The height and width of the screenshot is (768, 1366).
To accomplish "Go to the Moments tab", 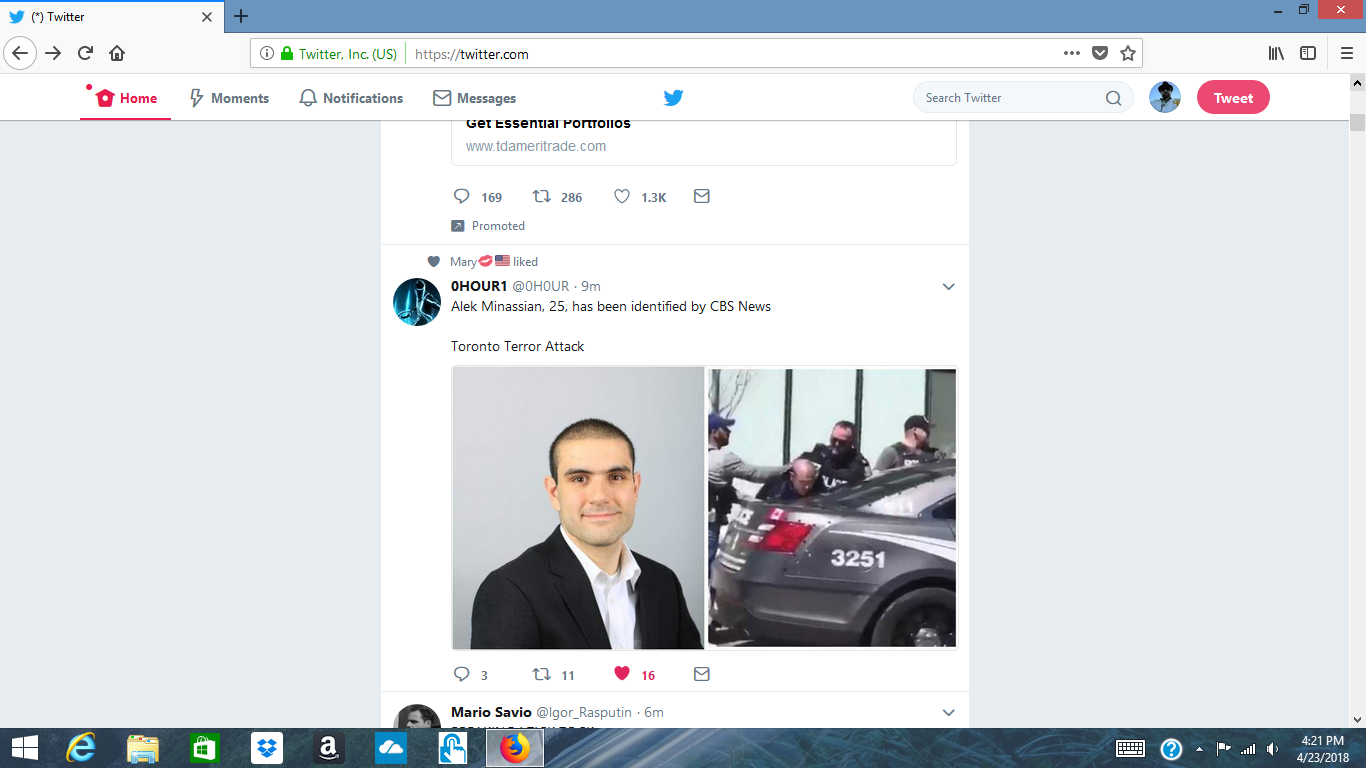I will [229, 98].
